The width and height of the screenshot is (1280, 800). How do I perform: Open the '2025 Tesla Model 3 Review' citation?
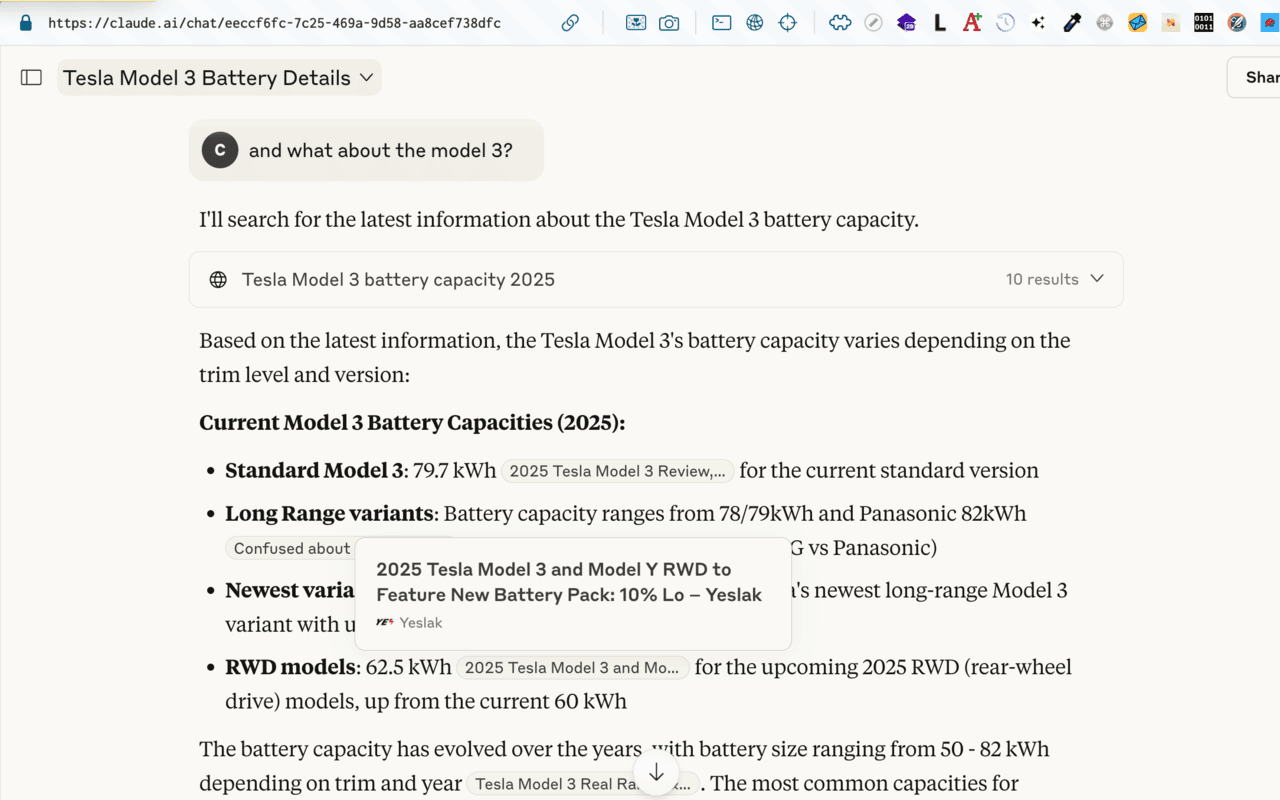(617, 471)
